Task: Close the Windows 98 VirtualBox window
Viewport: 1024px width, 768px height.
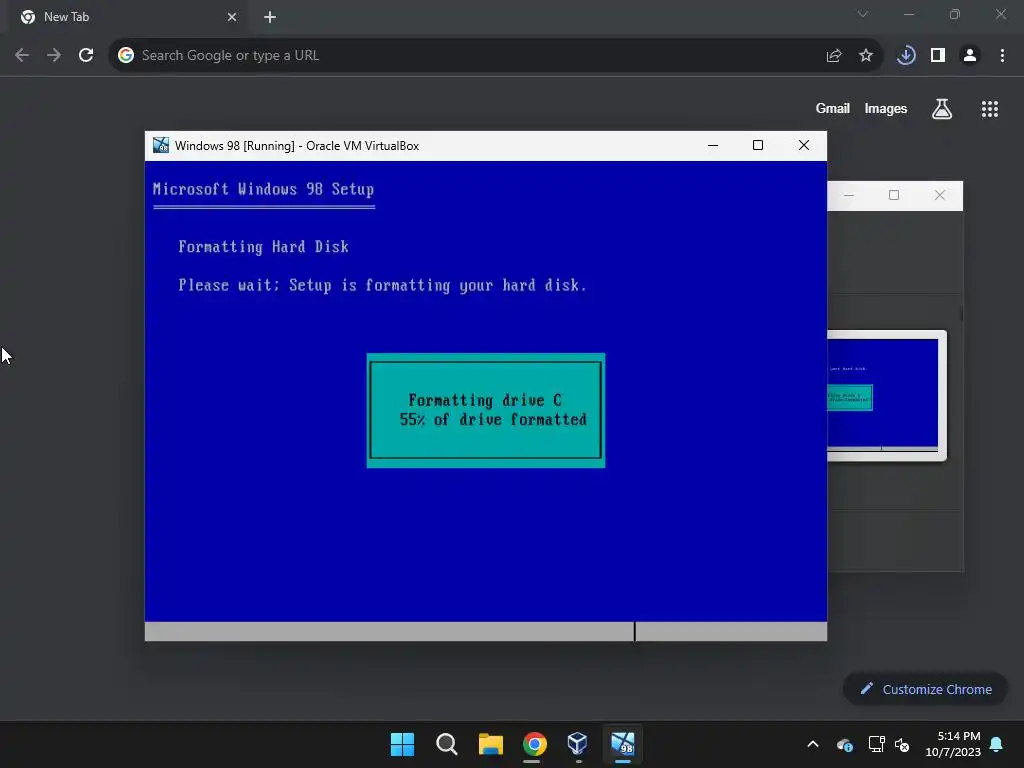Action: point(804,146)
